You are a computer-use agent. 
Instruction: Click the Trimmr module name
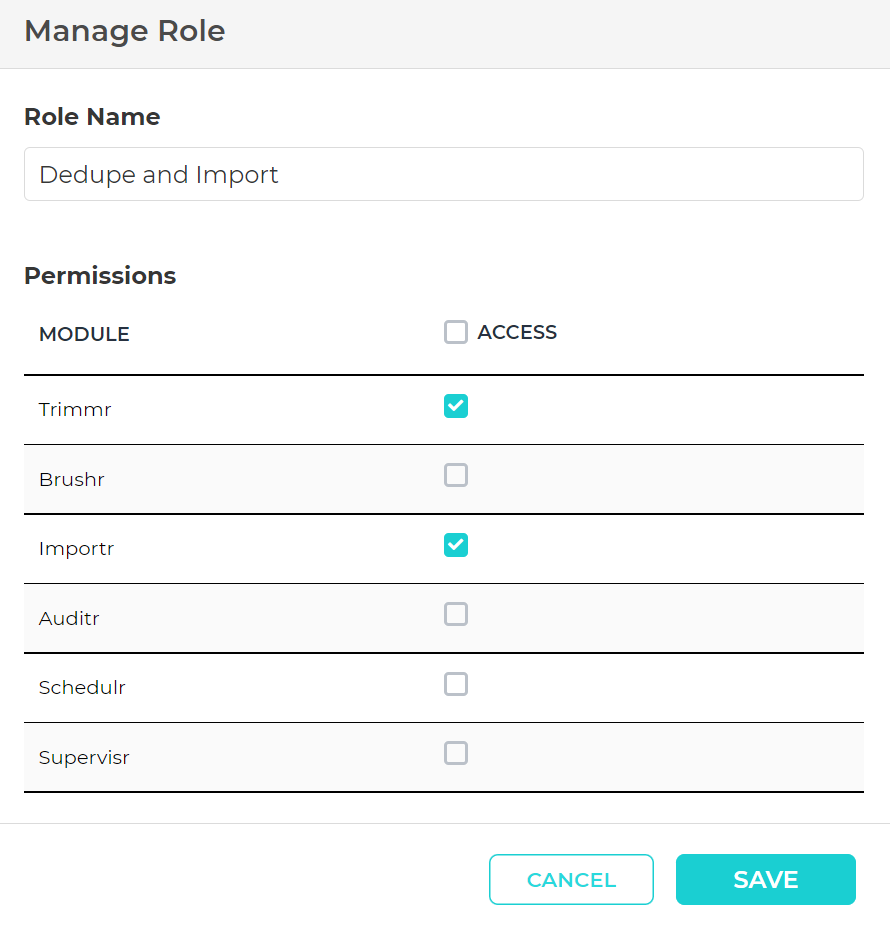(x=75, y=410)
